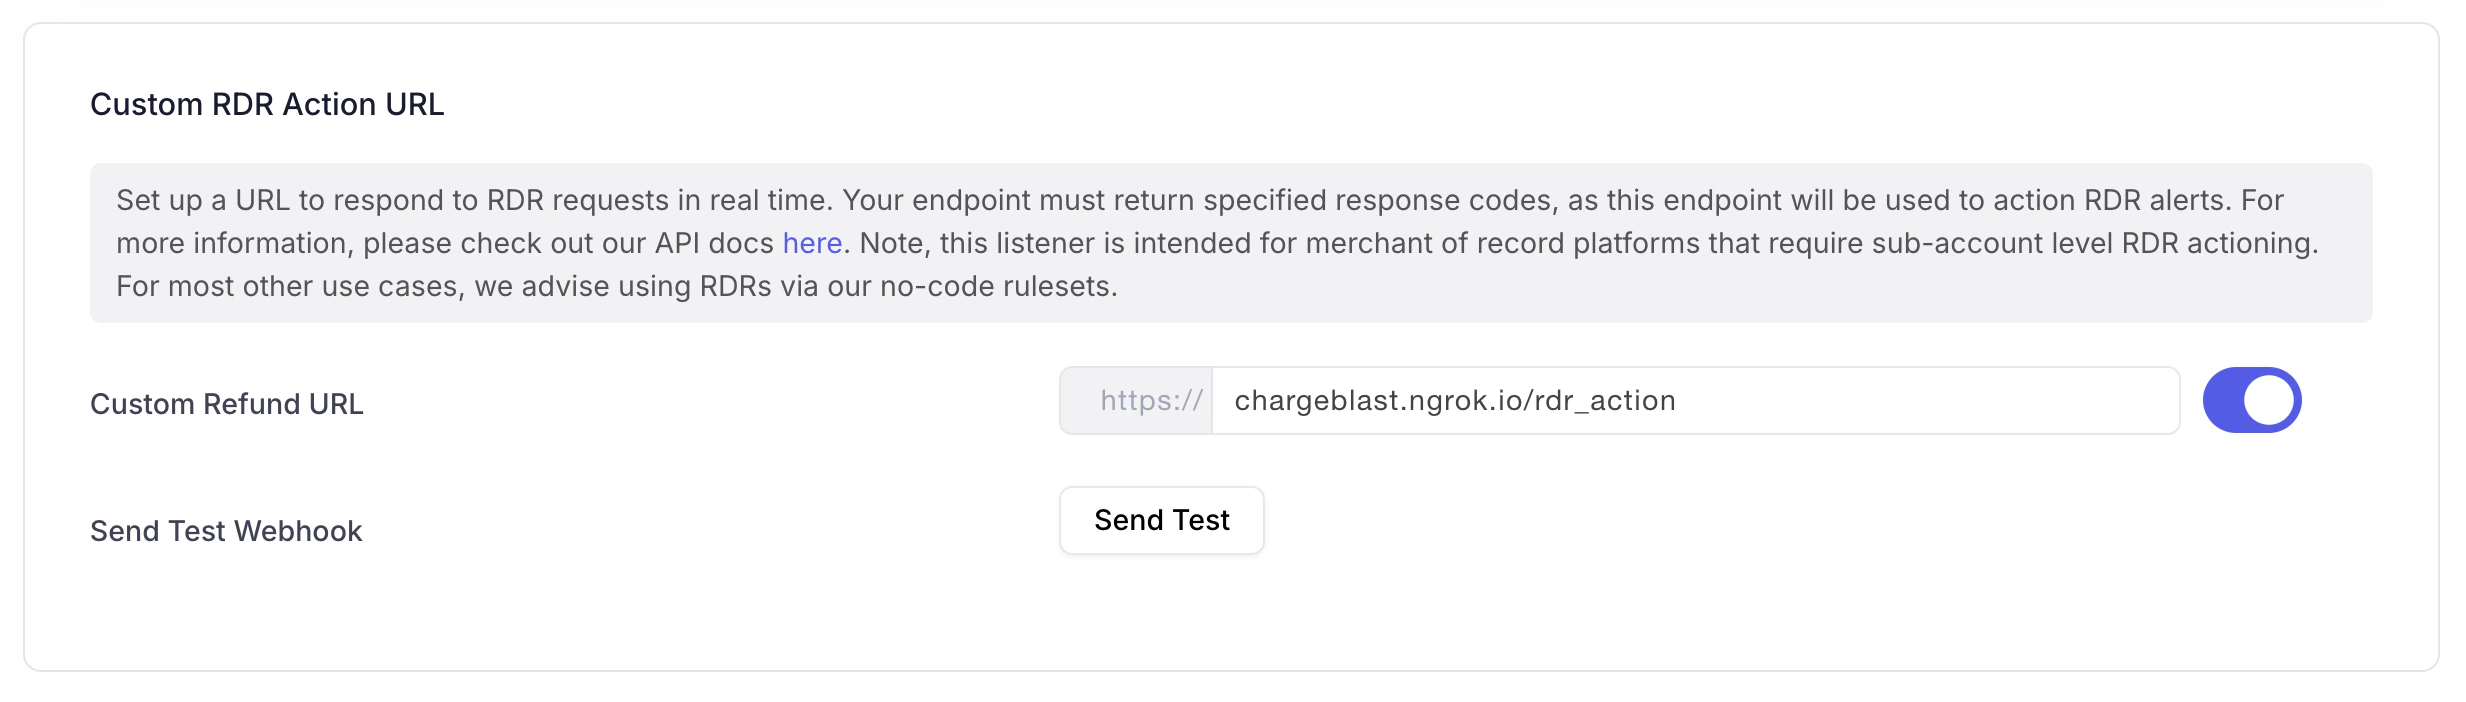Click the Send Test Webhook label
This screenshot has width=2466, height=702.
coord(226,531)
